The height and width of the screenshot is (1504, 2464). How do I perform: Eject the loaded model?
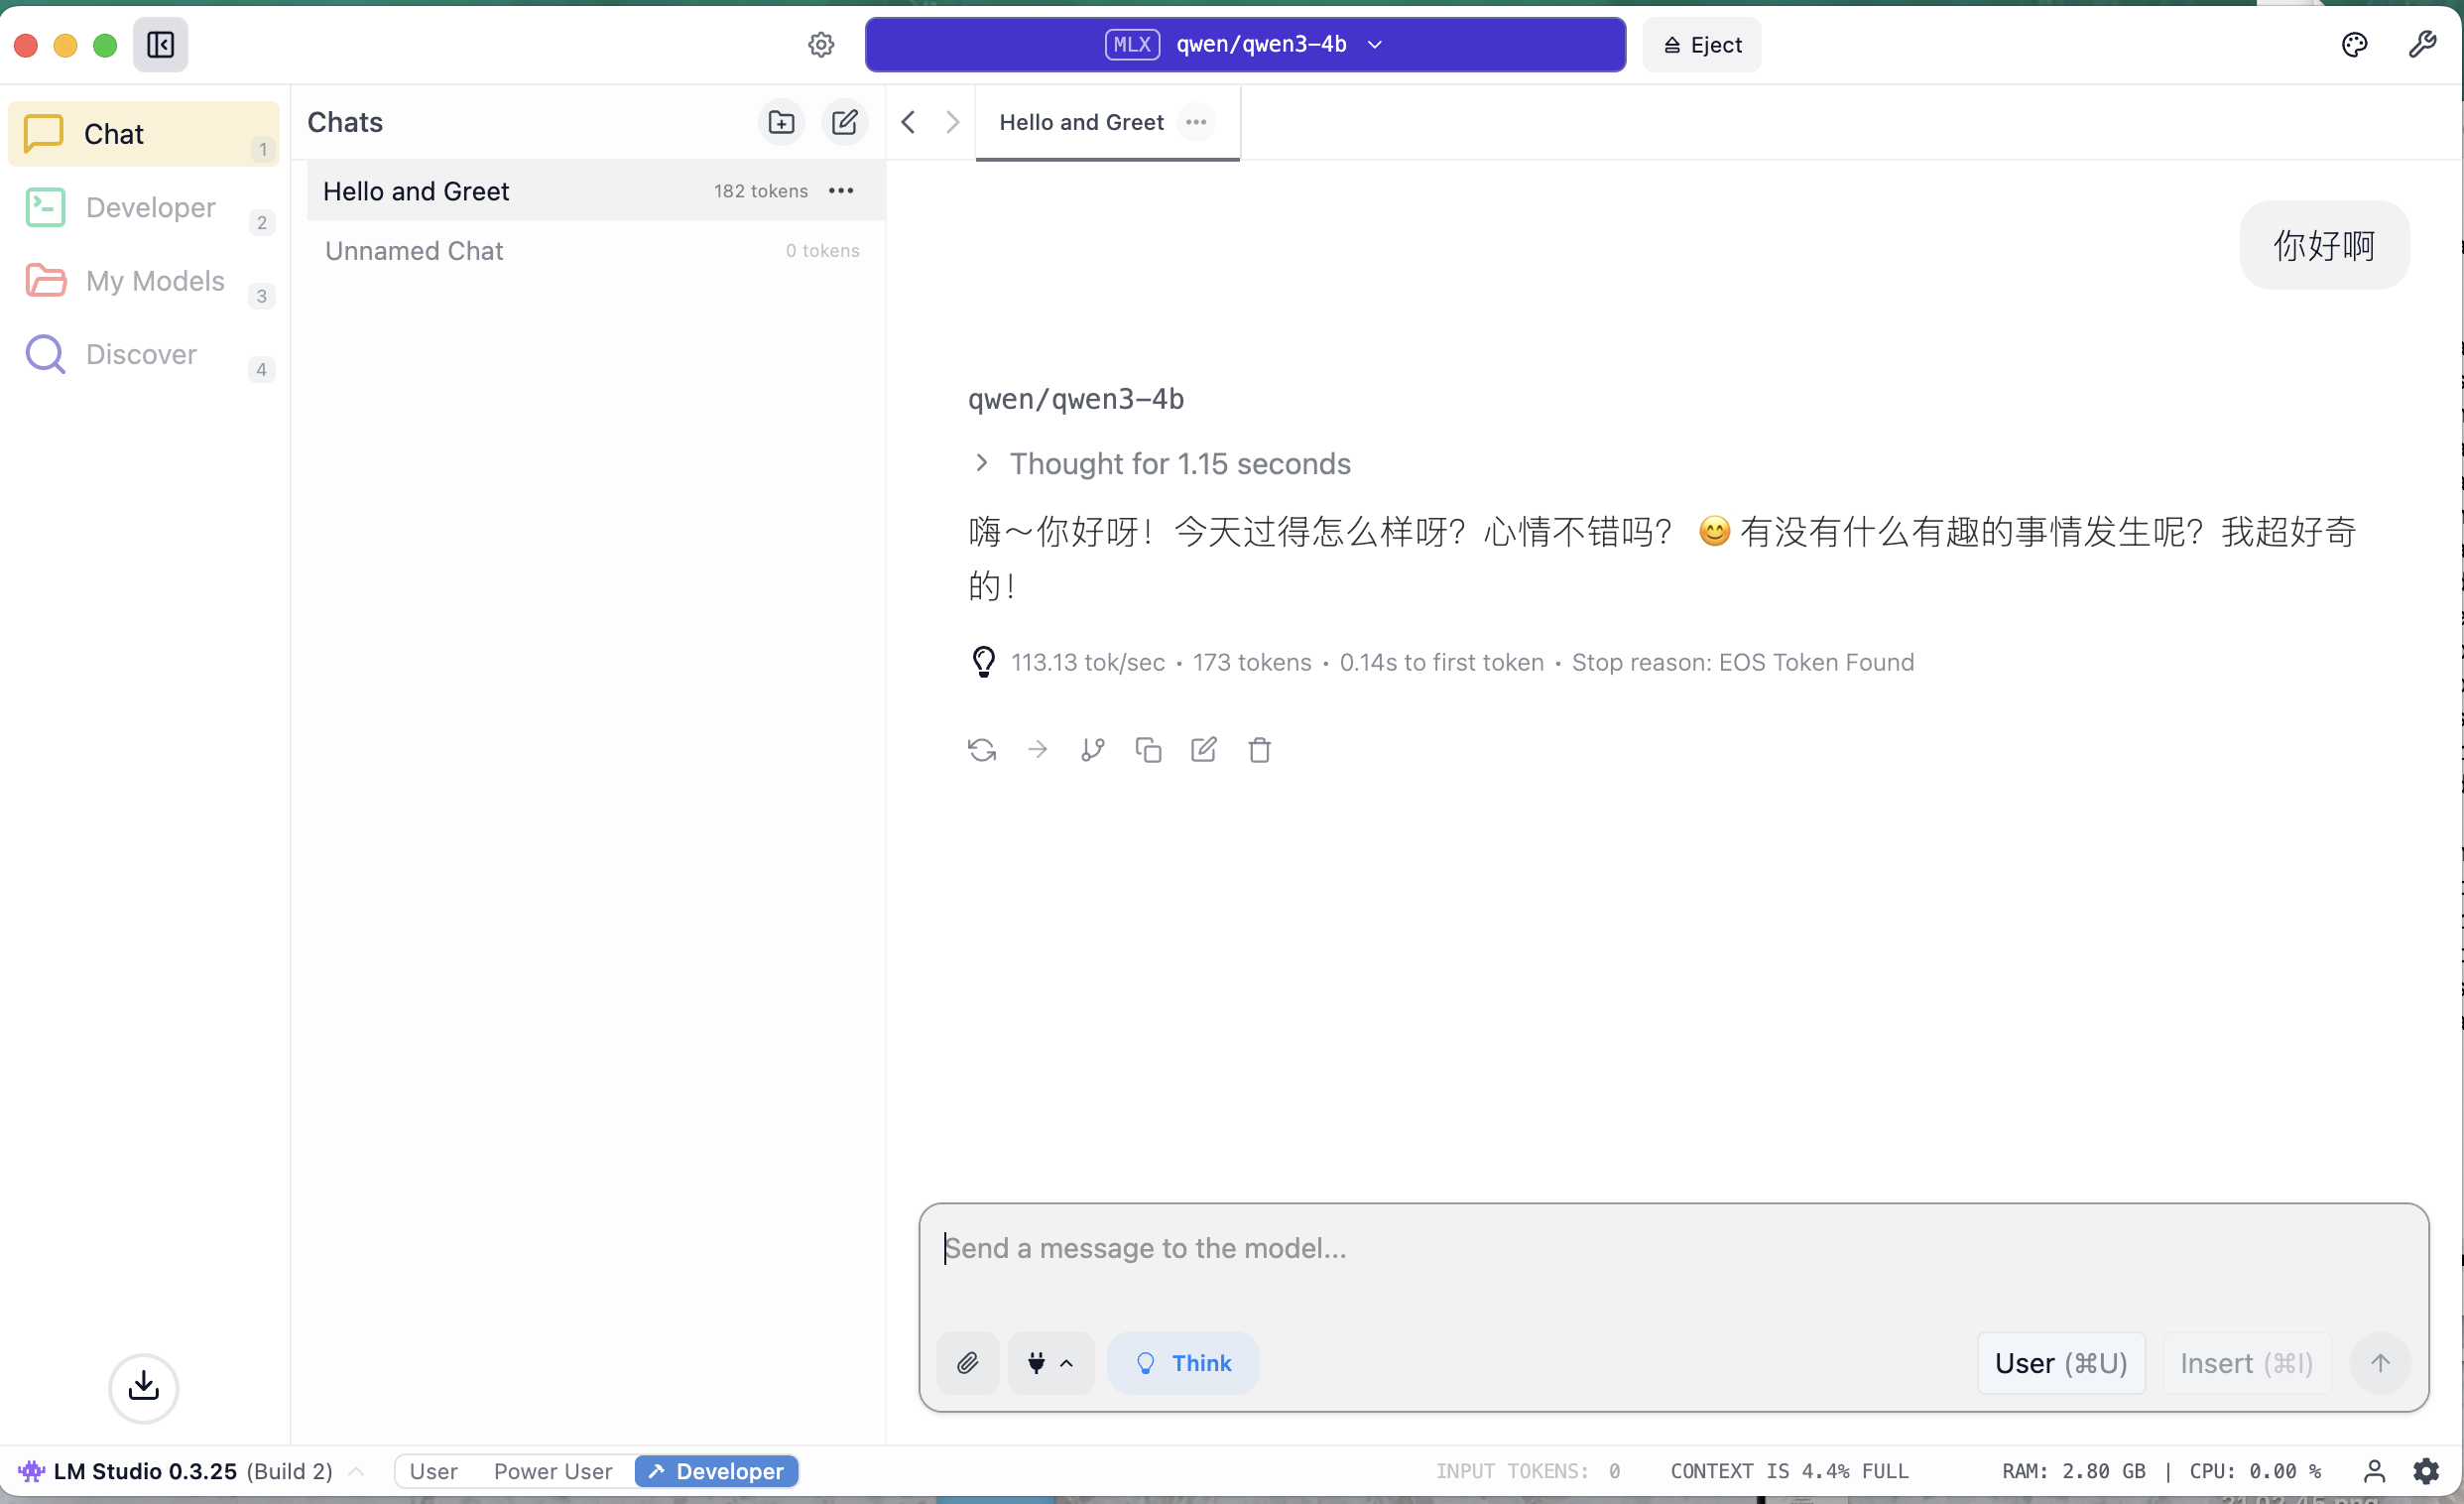1701,45
